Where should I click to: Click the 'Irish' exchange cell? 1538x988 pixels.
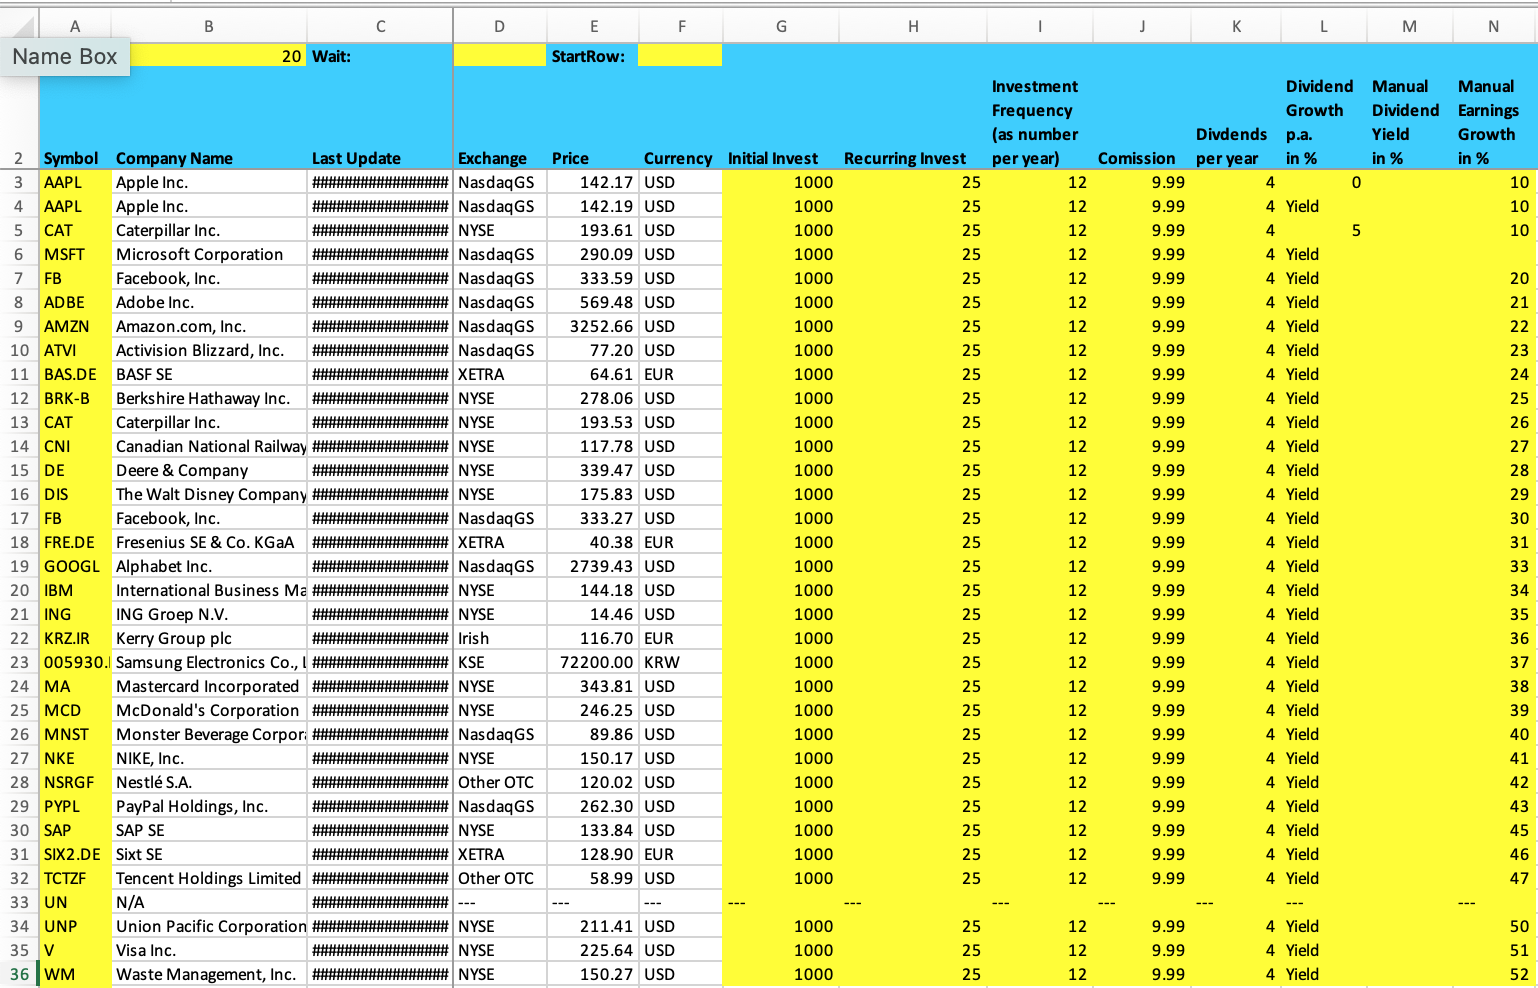click(500, 638)
